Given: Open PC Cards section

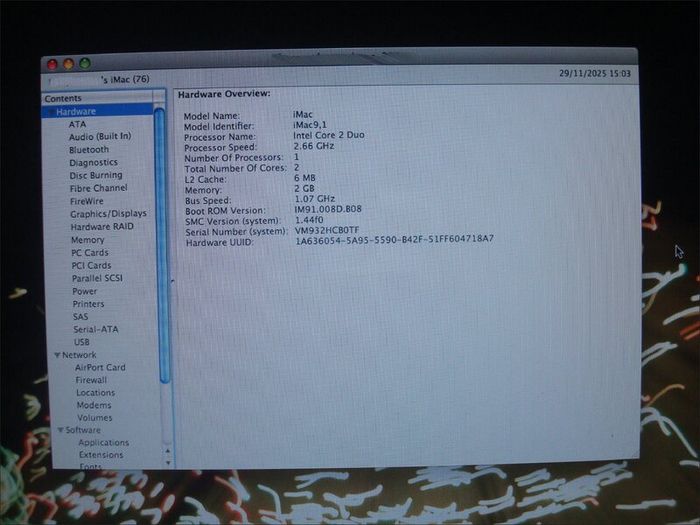Looking at the screenshot, I should coord(90,253).
